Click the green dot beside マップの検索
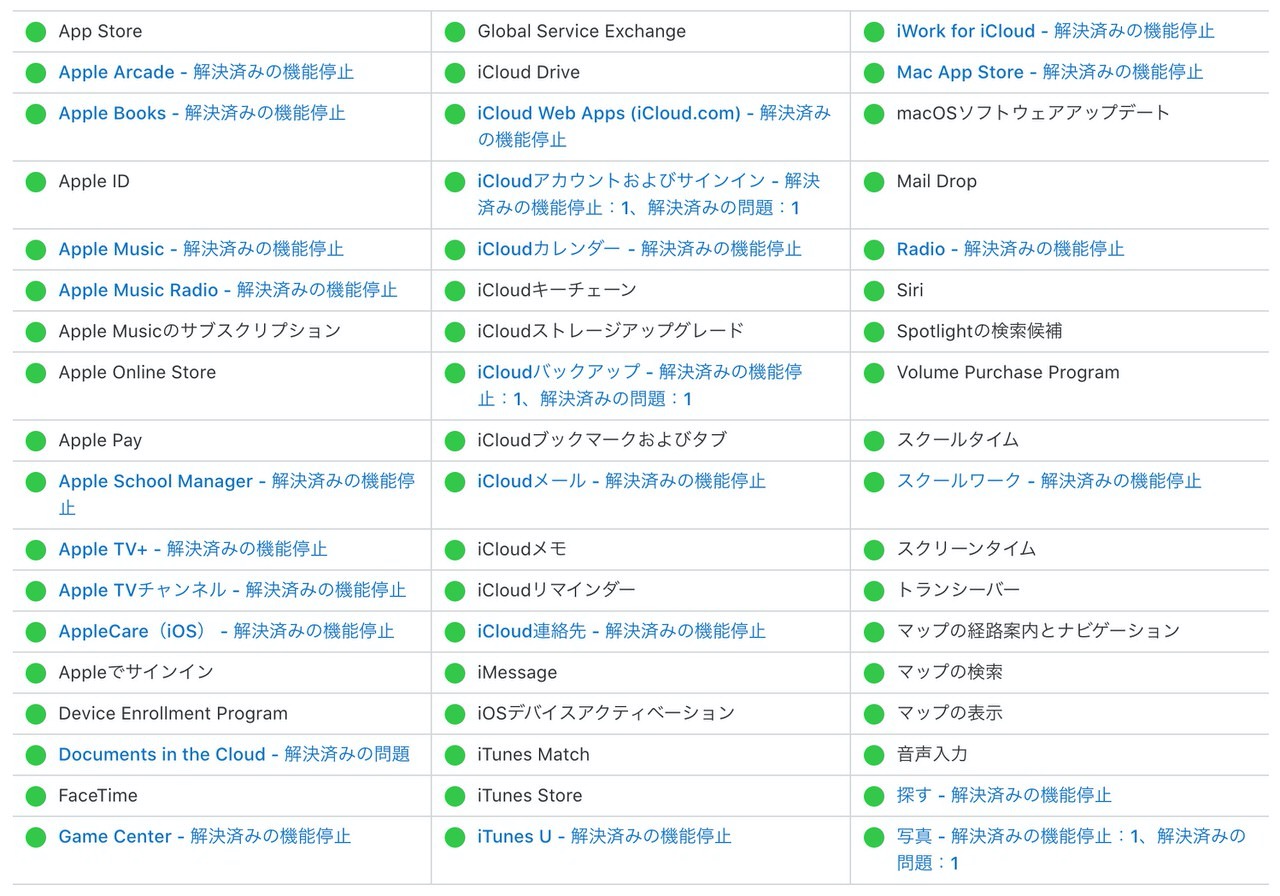Screen dimensions: 1280x896 (x=874, y=673)
